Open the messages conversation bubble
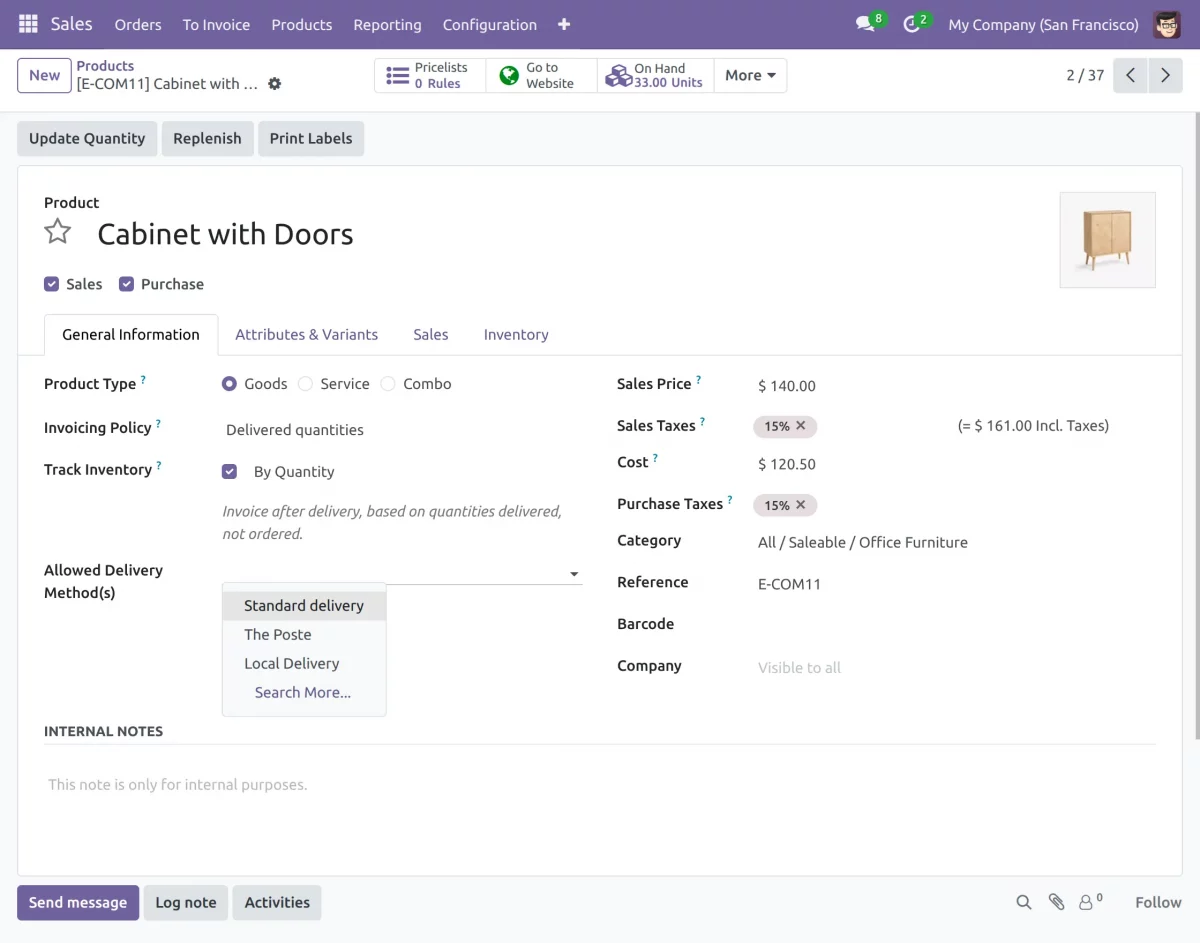The image size is (1200, 943). [861, 24]
